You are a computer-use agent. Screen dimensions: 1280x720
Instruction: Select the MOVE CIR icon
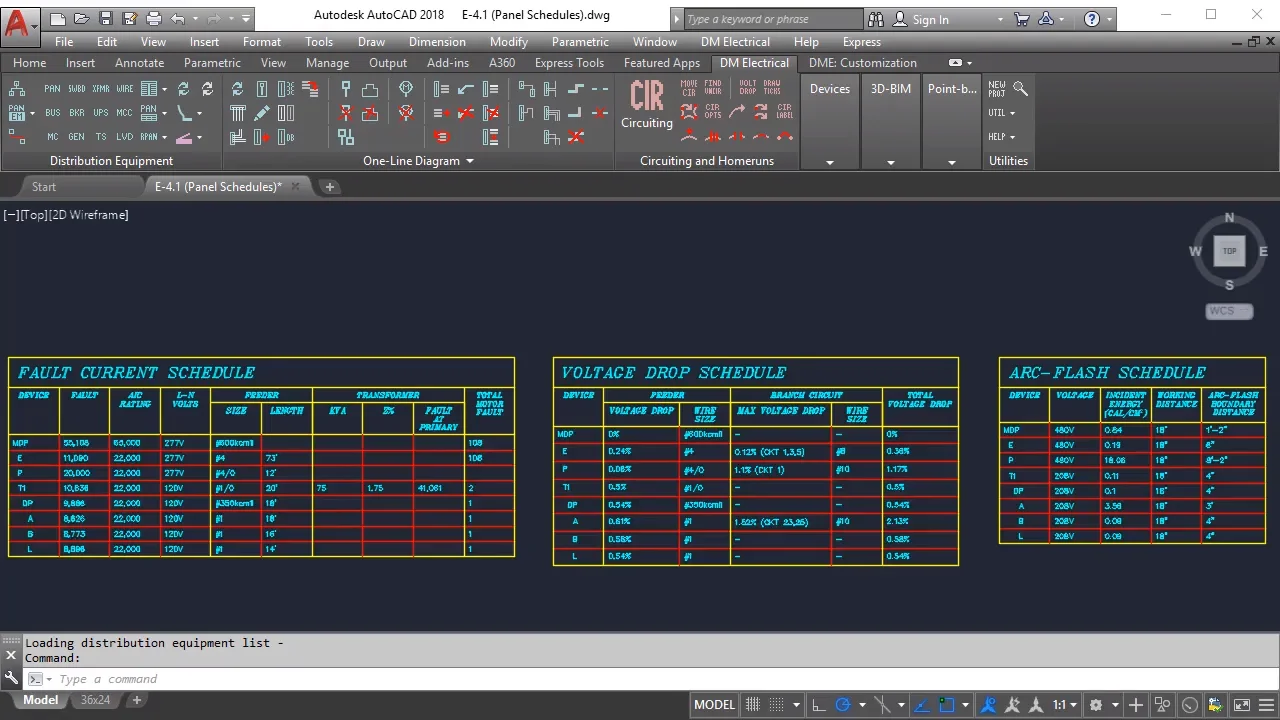(689, 89)
